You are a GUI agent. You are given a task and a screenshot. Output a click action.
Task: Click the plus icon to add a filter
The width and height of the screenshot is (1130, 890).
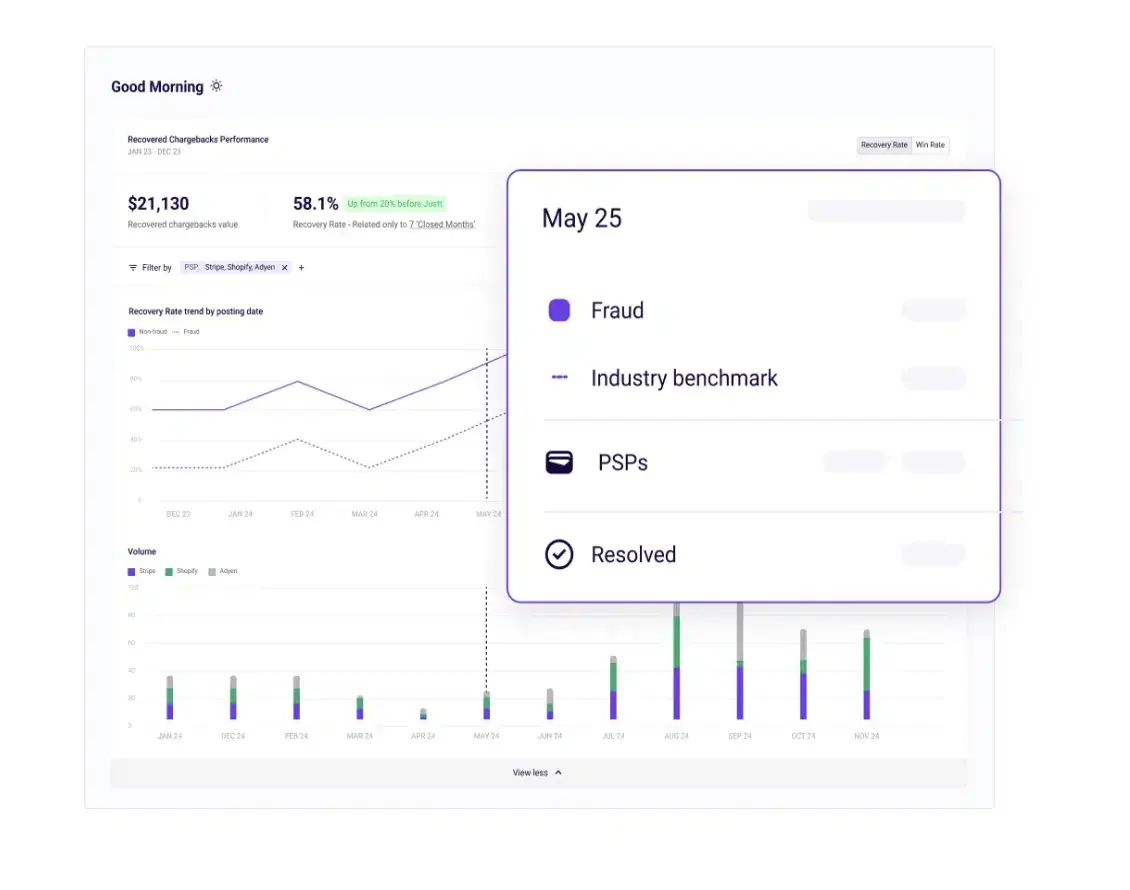301,267
